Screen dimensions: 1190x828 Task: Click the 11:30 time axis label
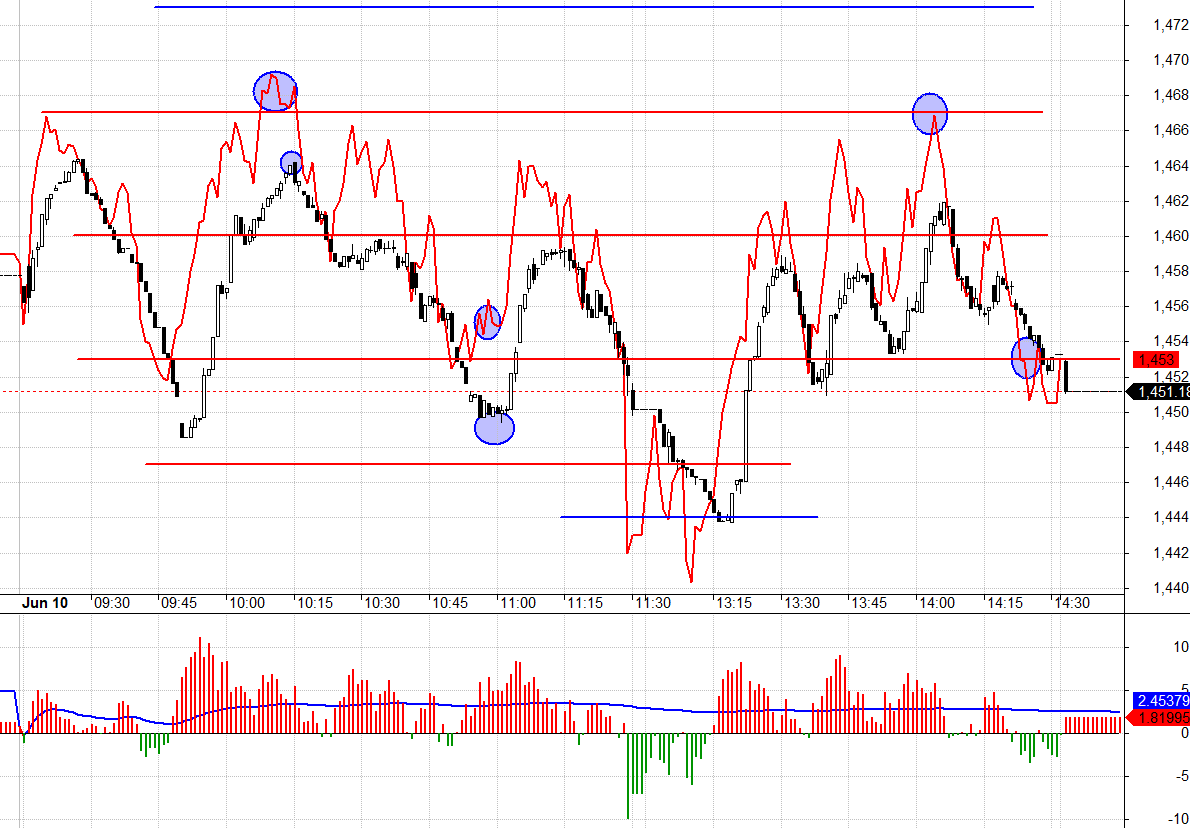coord(653,603)
